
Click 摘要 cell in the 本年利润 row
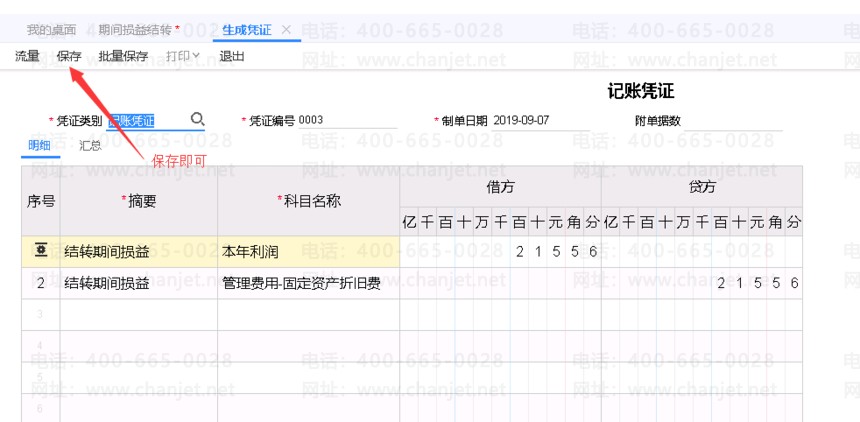coord(139,252)
